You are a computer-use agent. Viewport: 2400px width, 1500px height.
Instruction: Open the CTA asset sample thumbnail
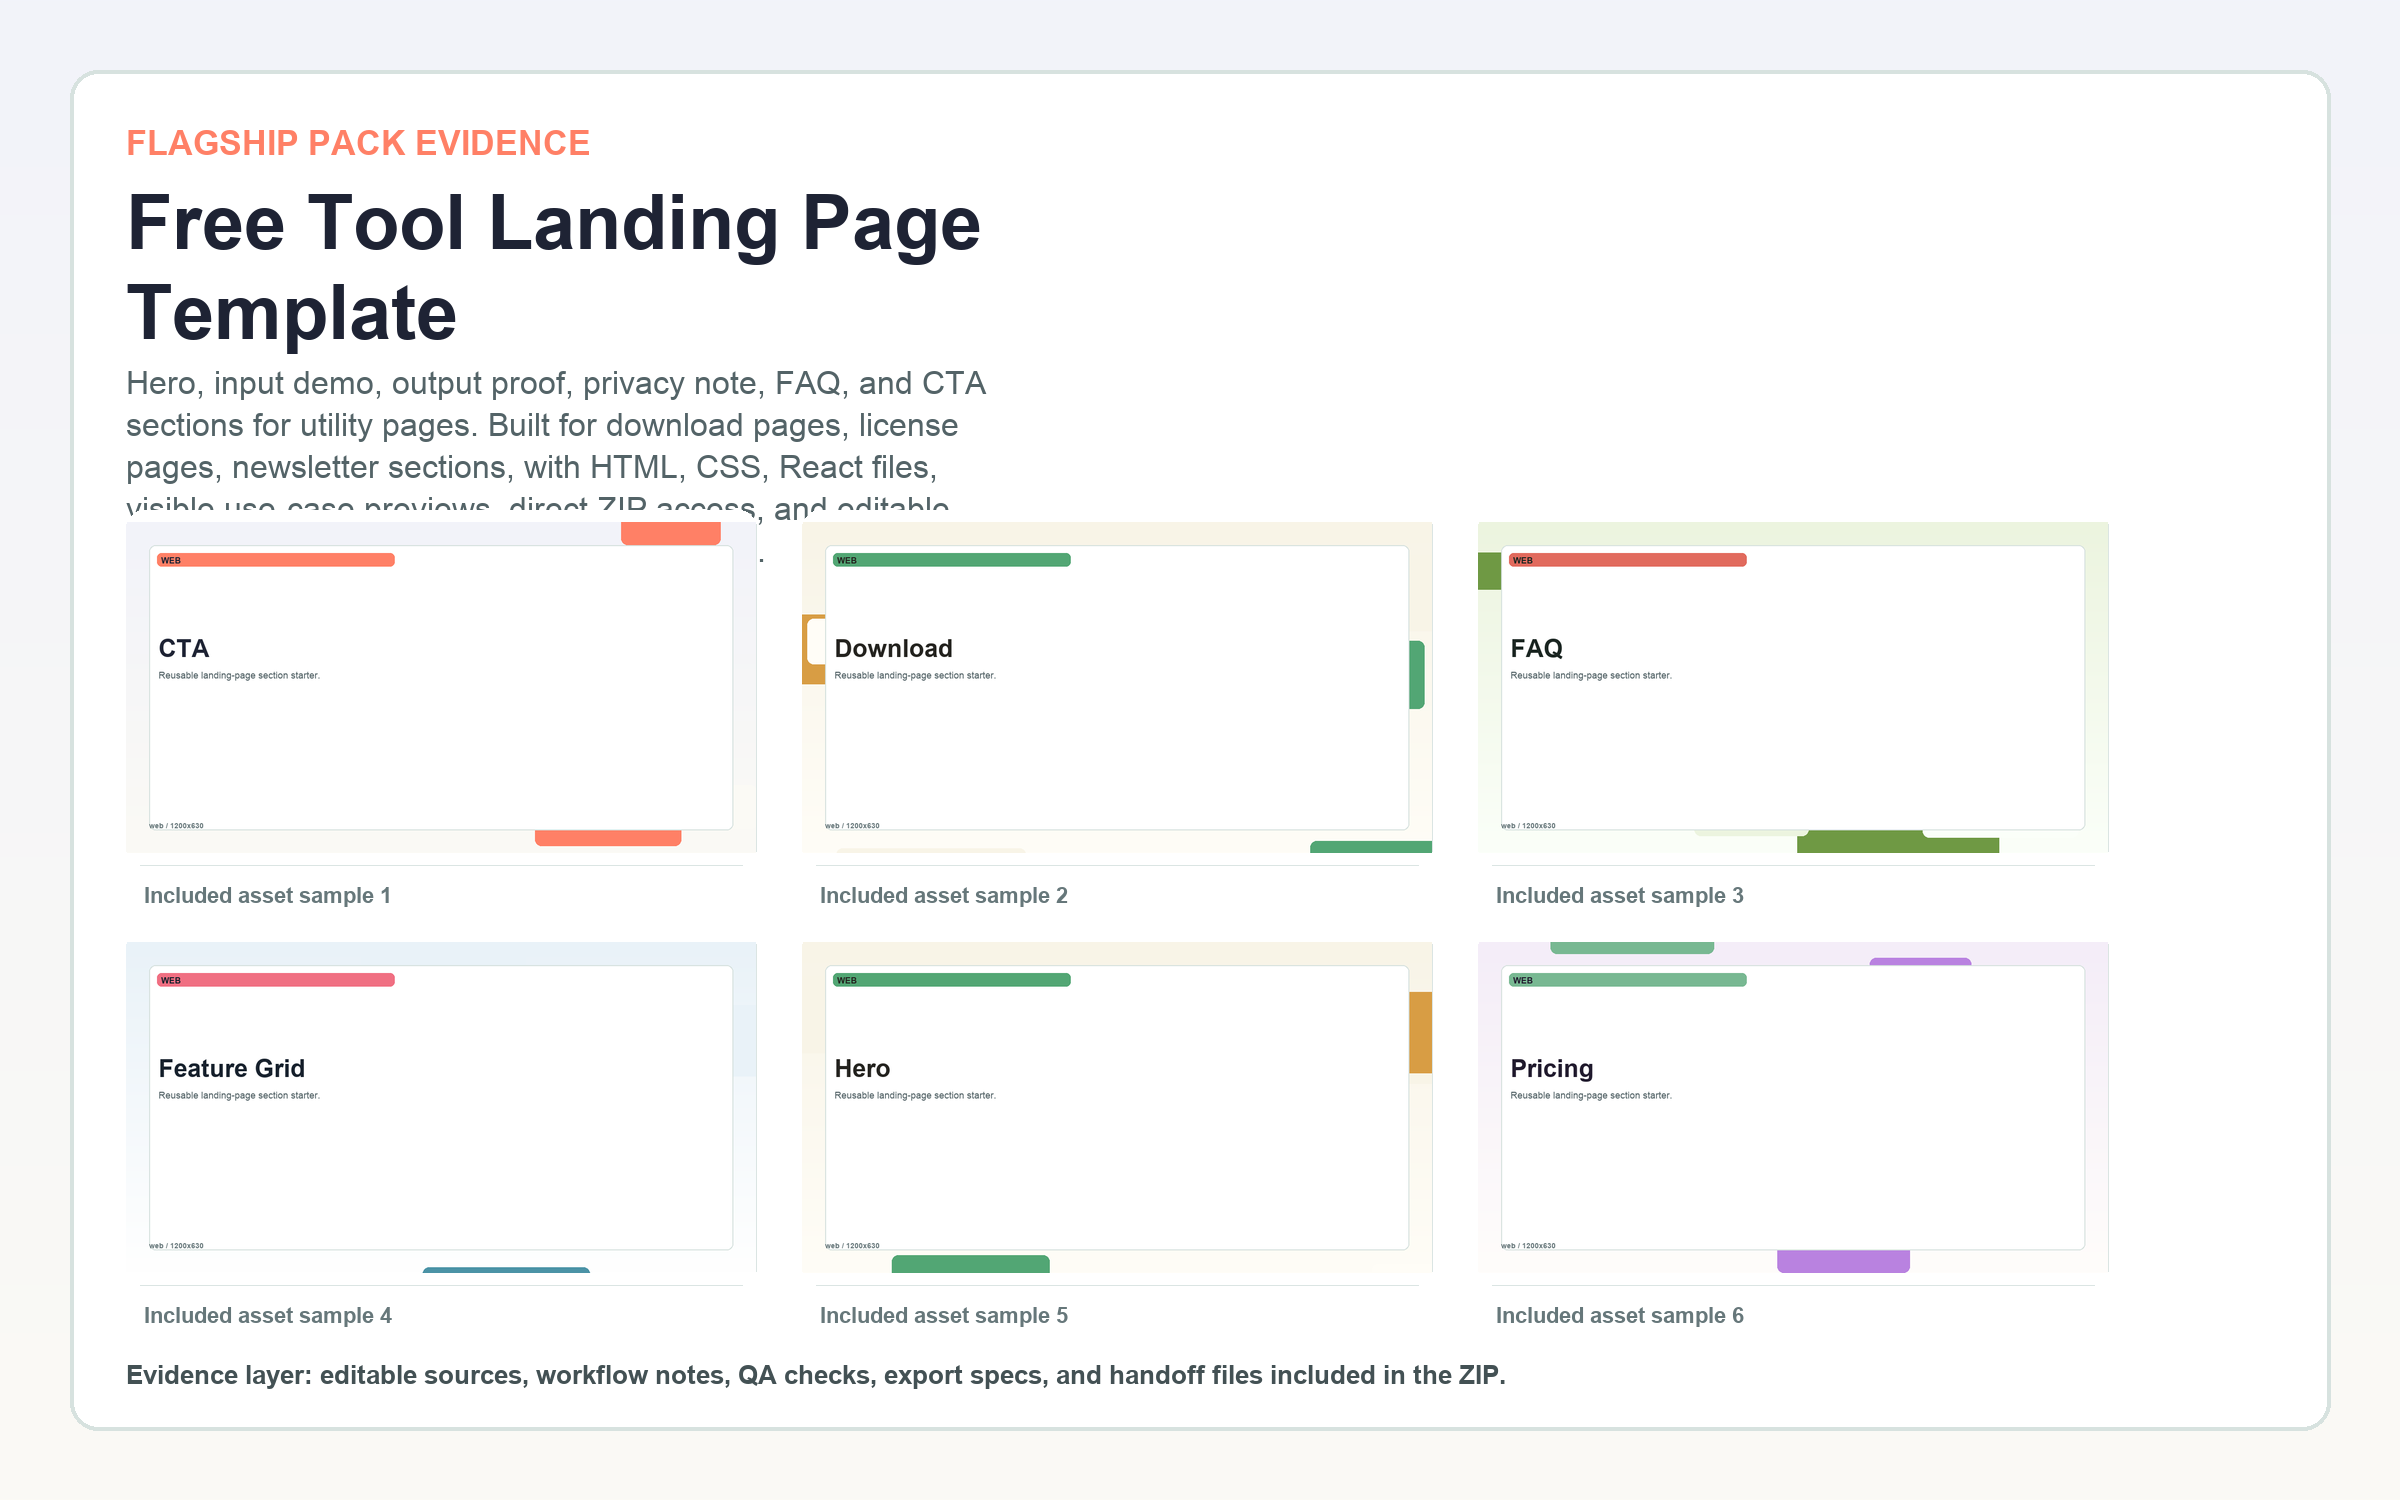click(x=441, y=687)
